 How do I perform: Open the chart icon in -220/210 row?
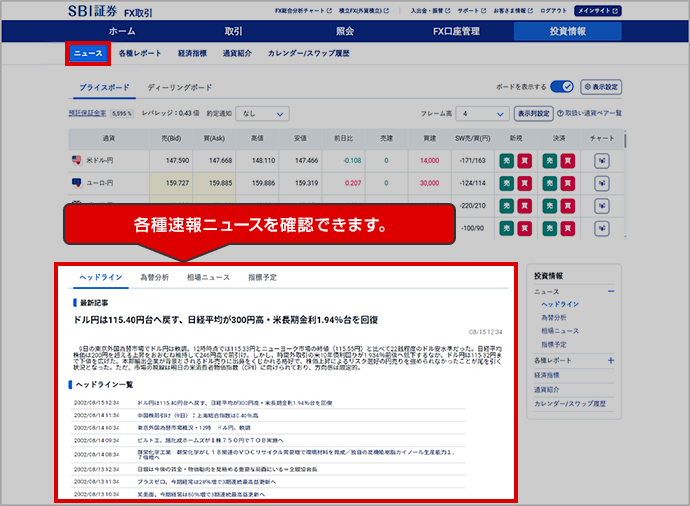pos(602,206)
